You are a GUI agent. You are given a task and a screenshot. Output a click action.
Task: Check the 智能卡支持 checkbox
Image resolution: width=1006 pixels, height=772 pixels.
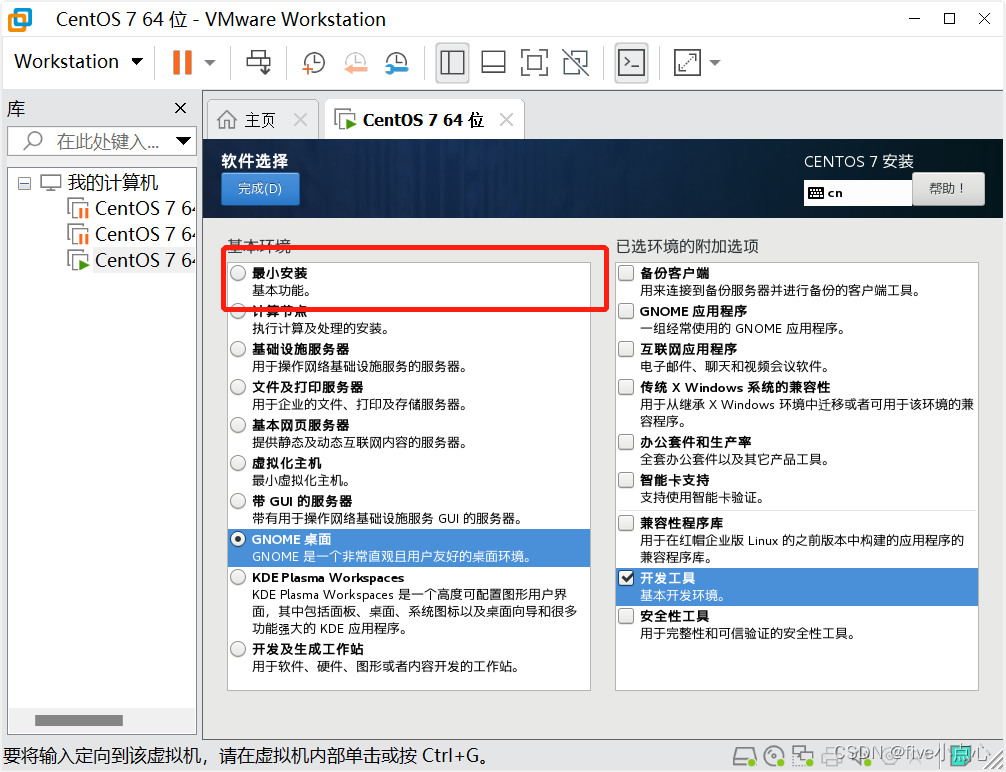pyautogui.click(x=626, y=480)
